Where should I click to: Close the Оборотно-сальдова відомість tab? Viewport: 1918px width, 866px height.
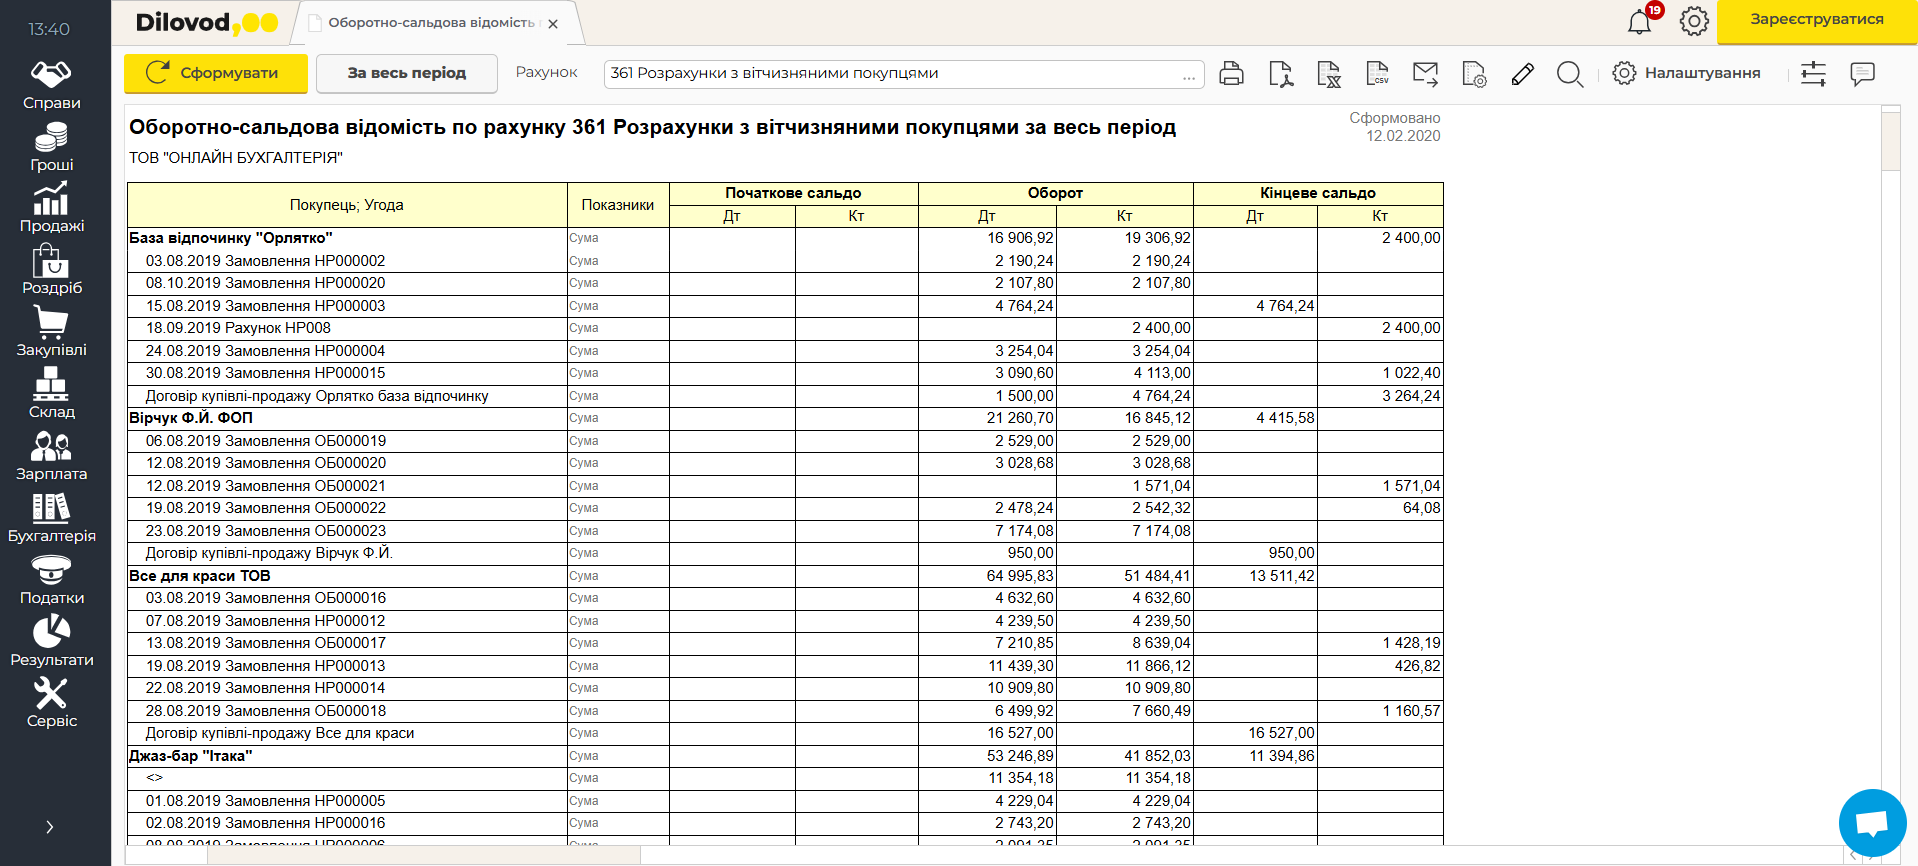coord(553,24)
